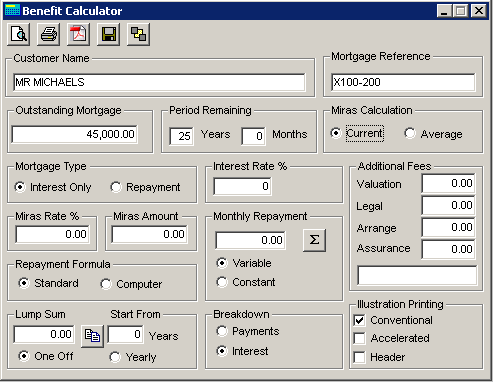
Task: Close the Benefit Calculator window
Action: 479,11
